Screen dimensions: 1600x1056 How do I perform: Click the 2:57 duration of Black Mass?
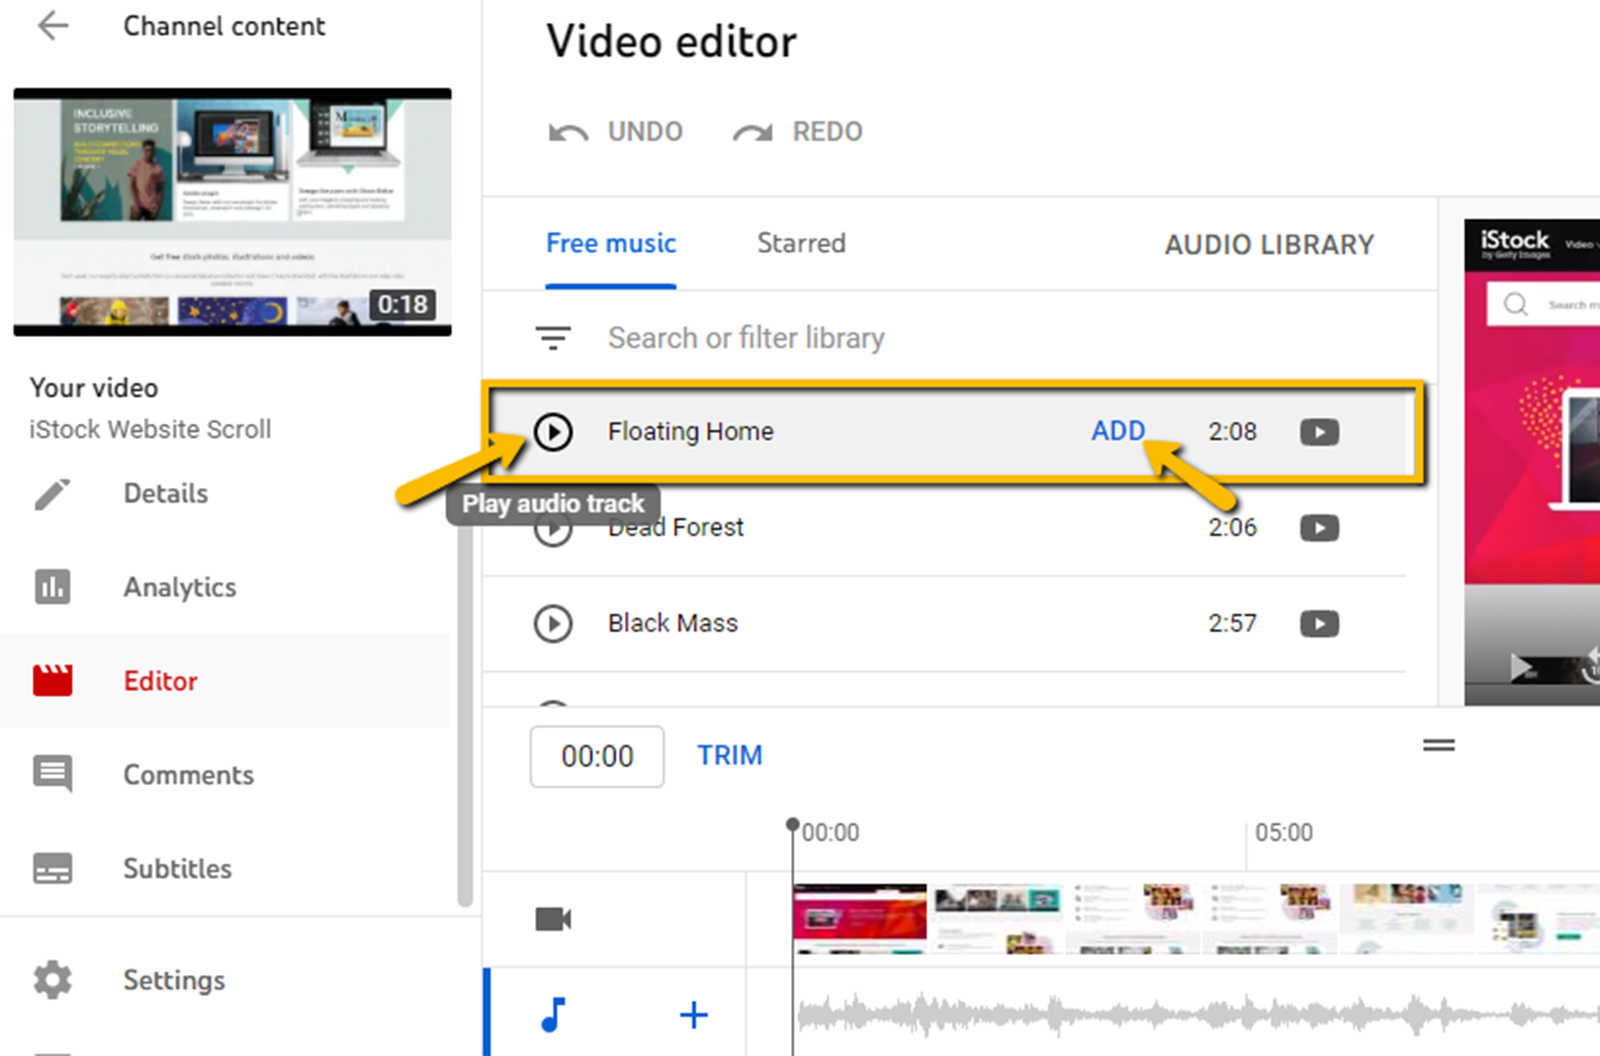pyautogui.click(x=1232, y=623)
